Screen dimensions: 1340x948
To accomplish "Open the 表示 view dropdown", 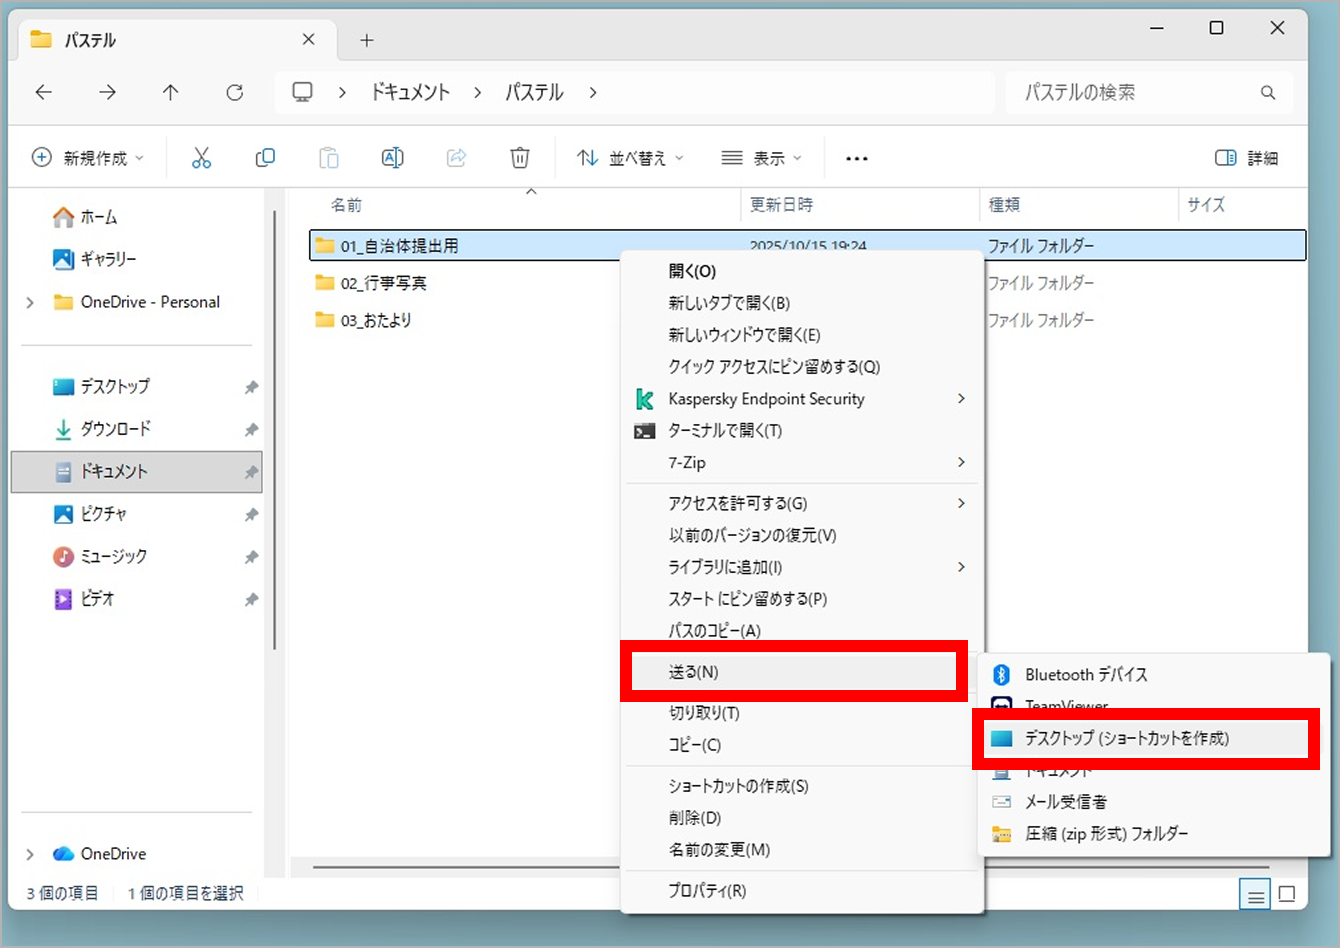I will [x=761, y=158].
